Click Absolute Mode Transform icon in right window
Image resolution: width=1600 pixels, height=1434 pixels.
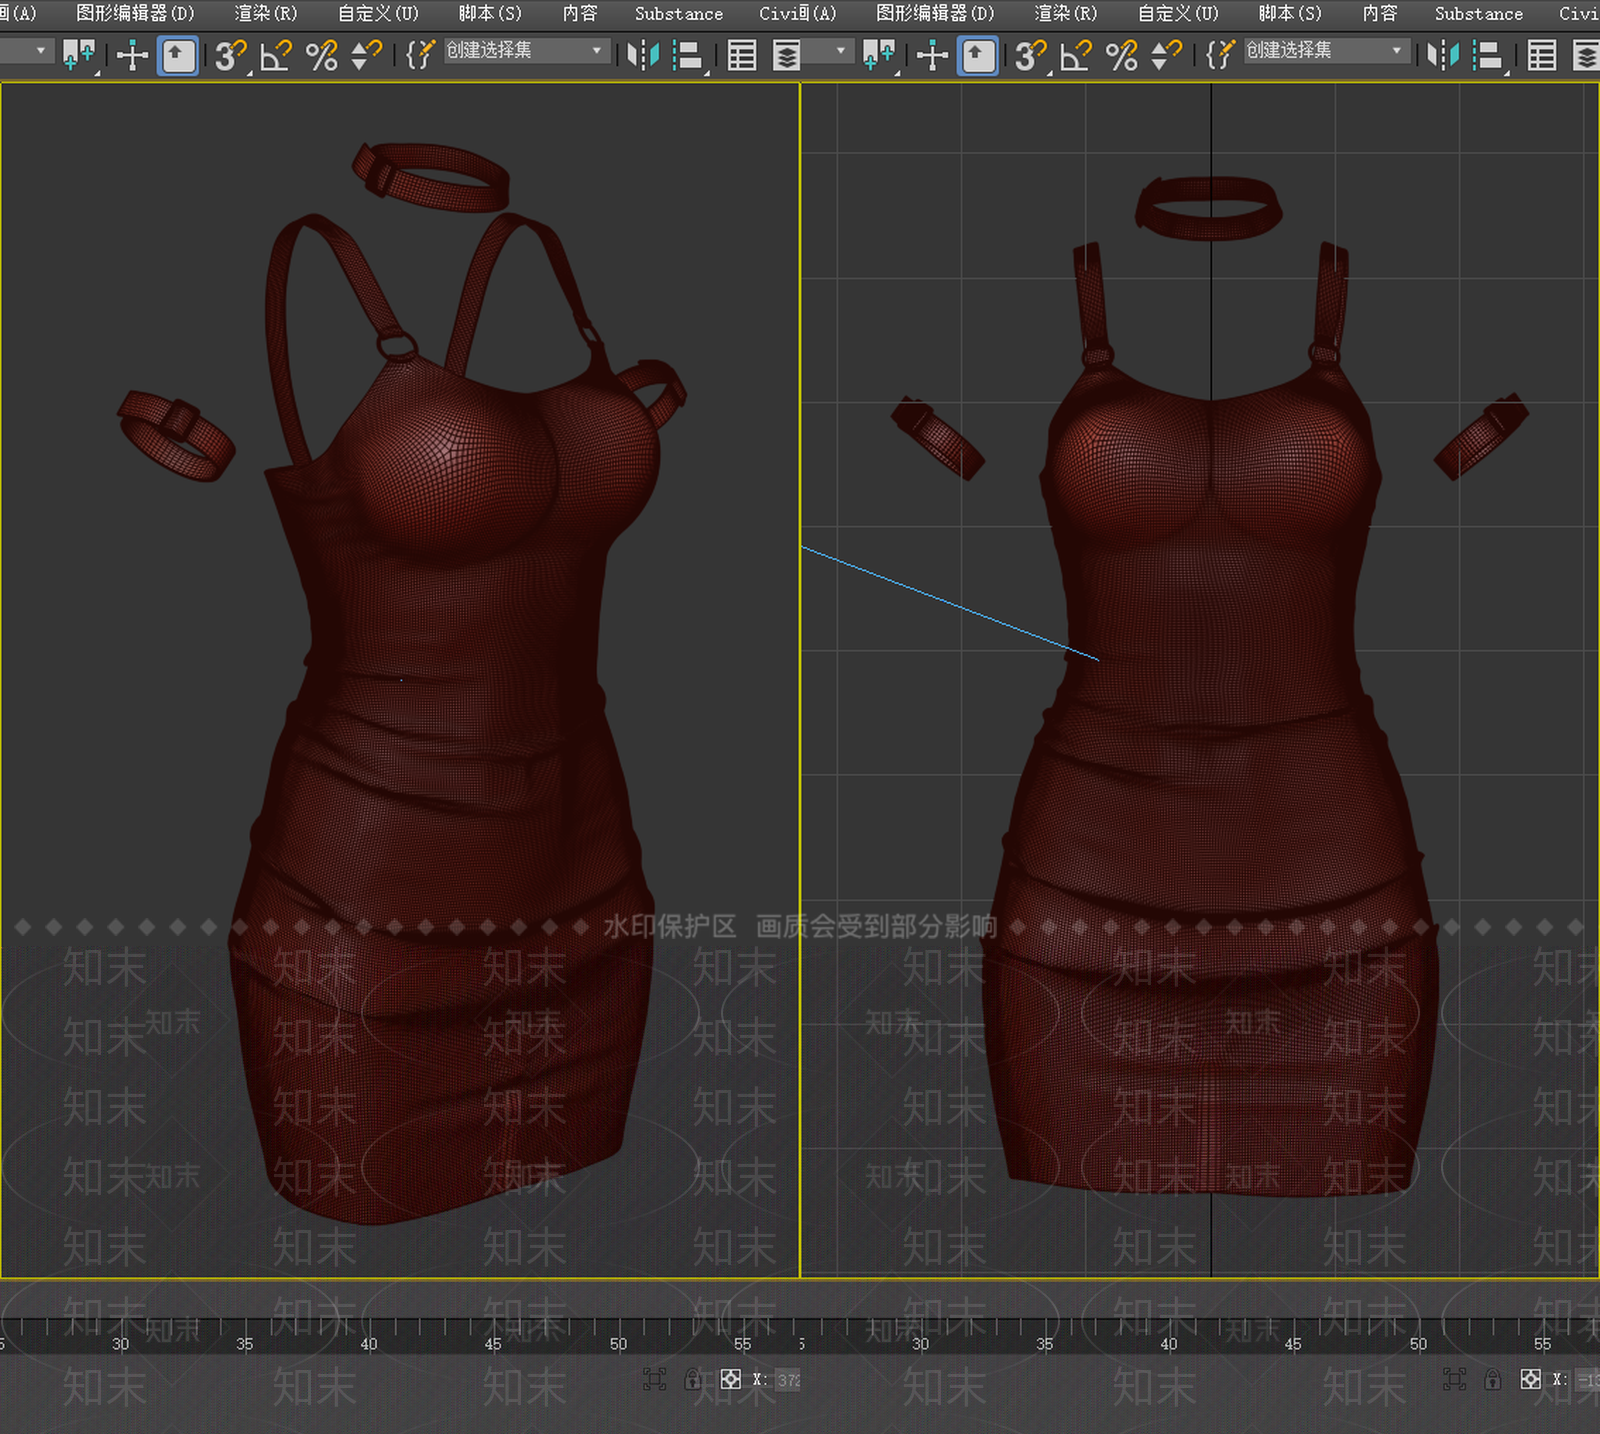[x=1531, y=1380]
